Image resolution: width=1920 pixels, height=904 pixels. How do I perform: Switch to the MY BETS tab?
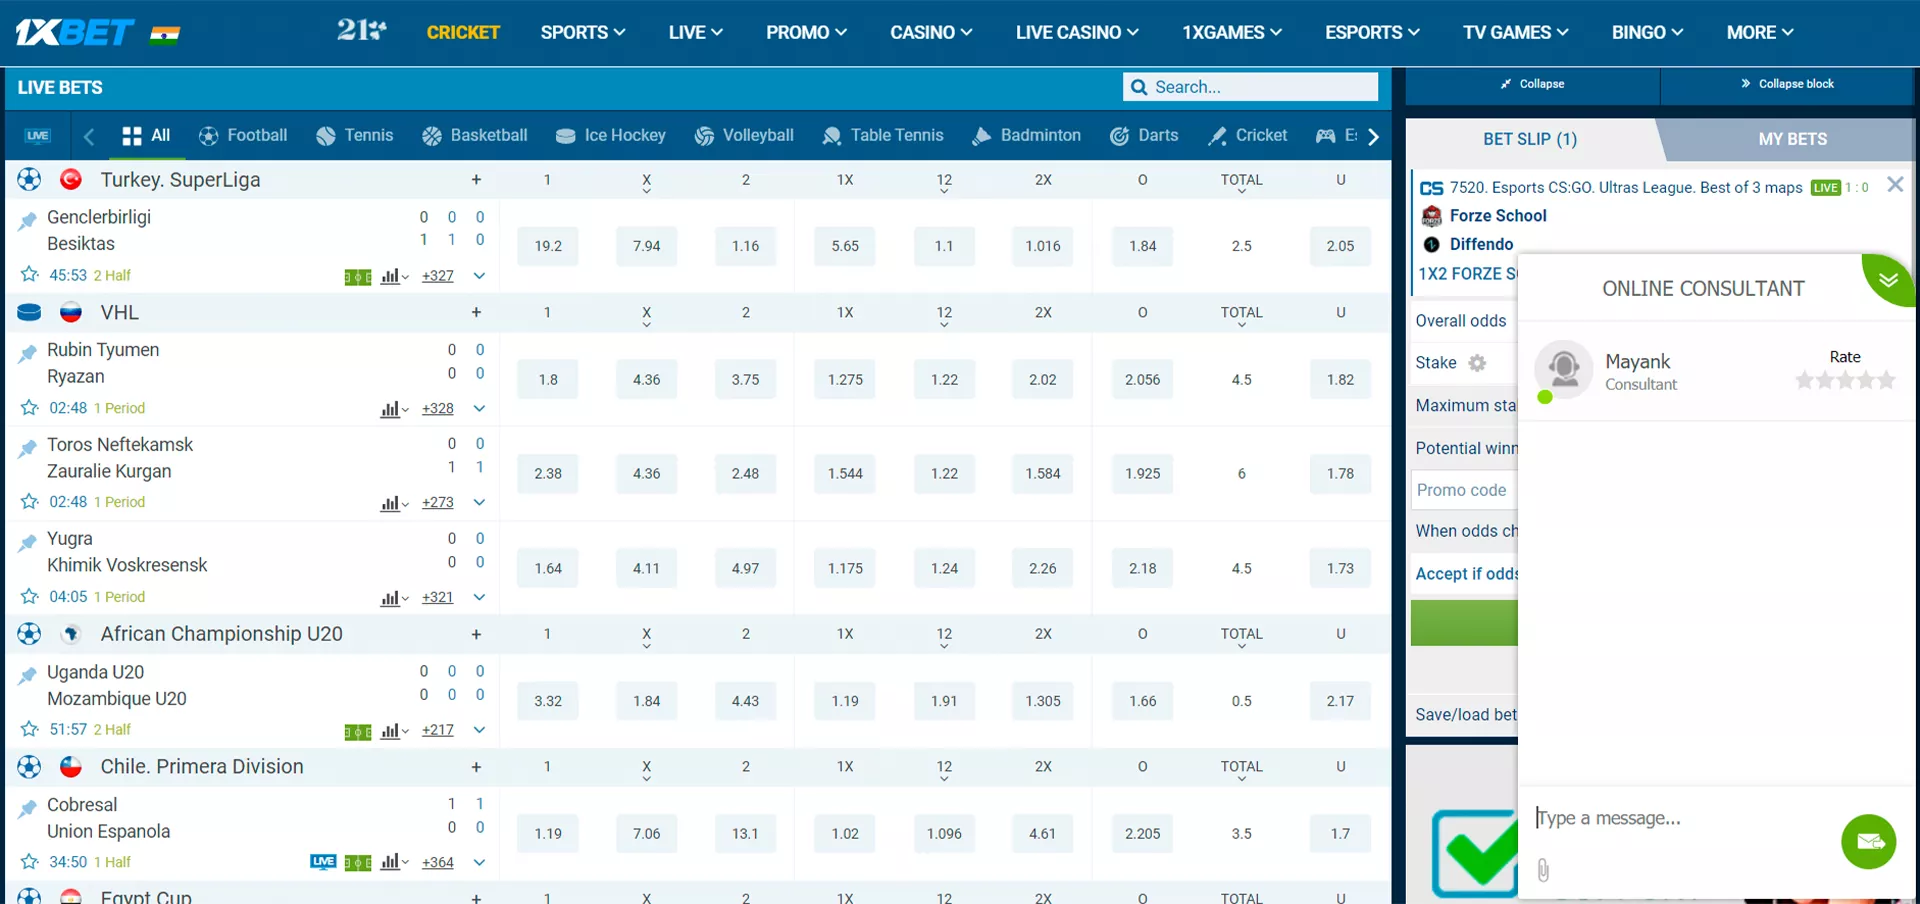[x=1792, y=139]
